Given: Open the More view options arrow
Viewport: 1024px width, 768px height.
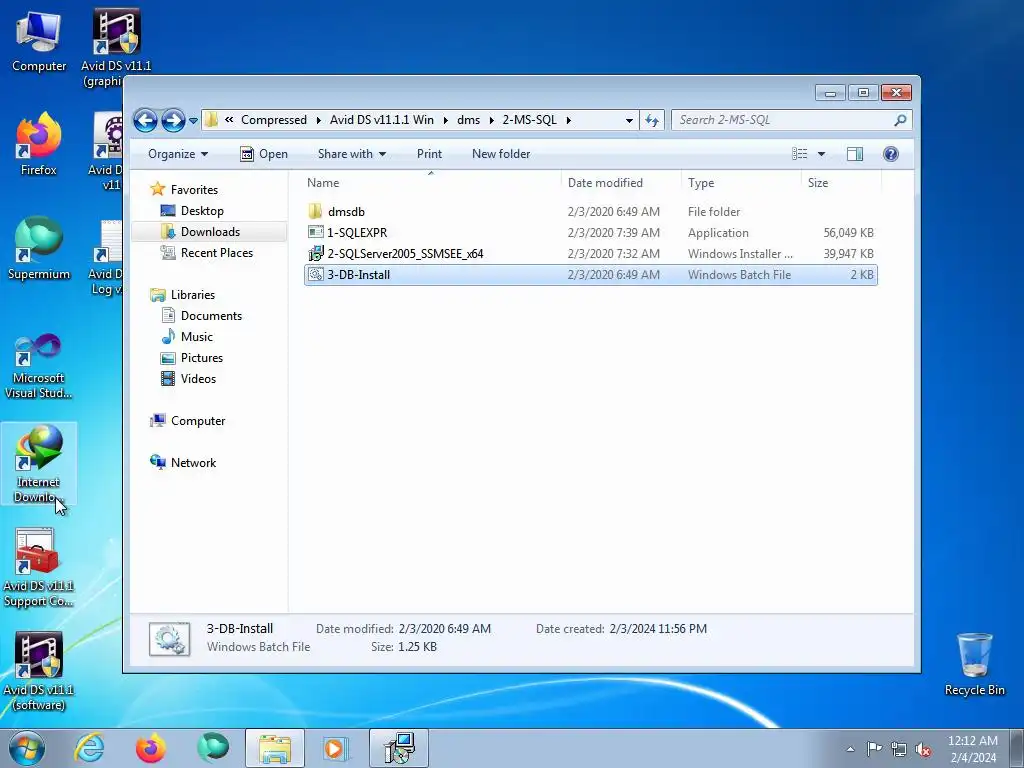Looking at the screenshot, I should click(822, 154).
